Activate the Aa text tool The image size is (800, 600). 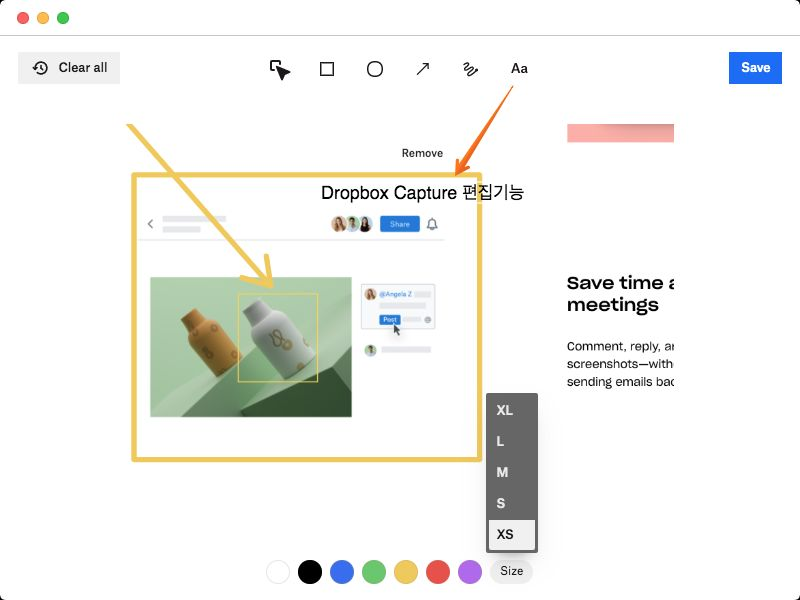(x=519, y=68)
